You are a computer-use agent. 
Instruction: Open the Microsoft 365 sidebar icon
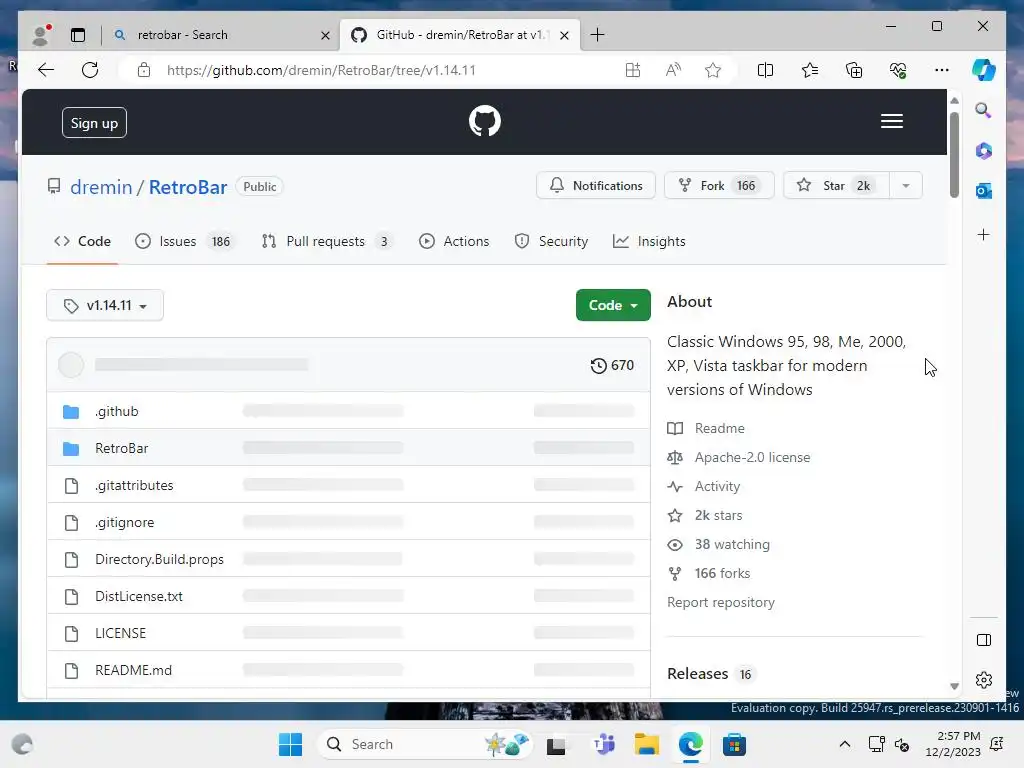click(984, 151)
